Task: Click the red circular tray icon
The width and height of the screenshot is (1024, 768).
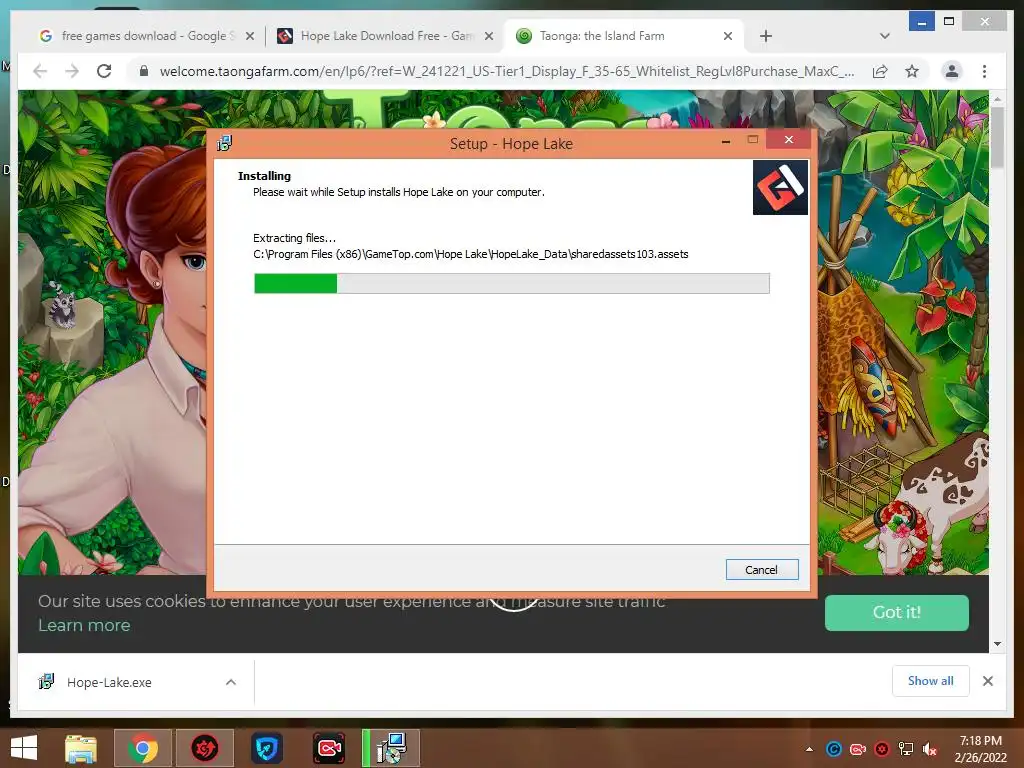Action: [x=882, y=749]
